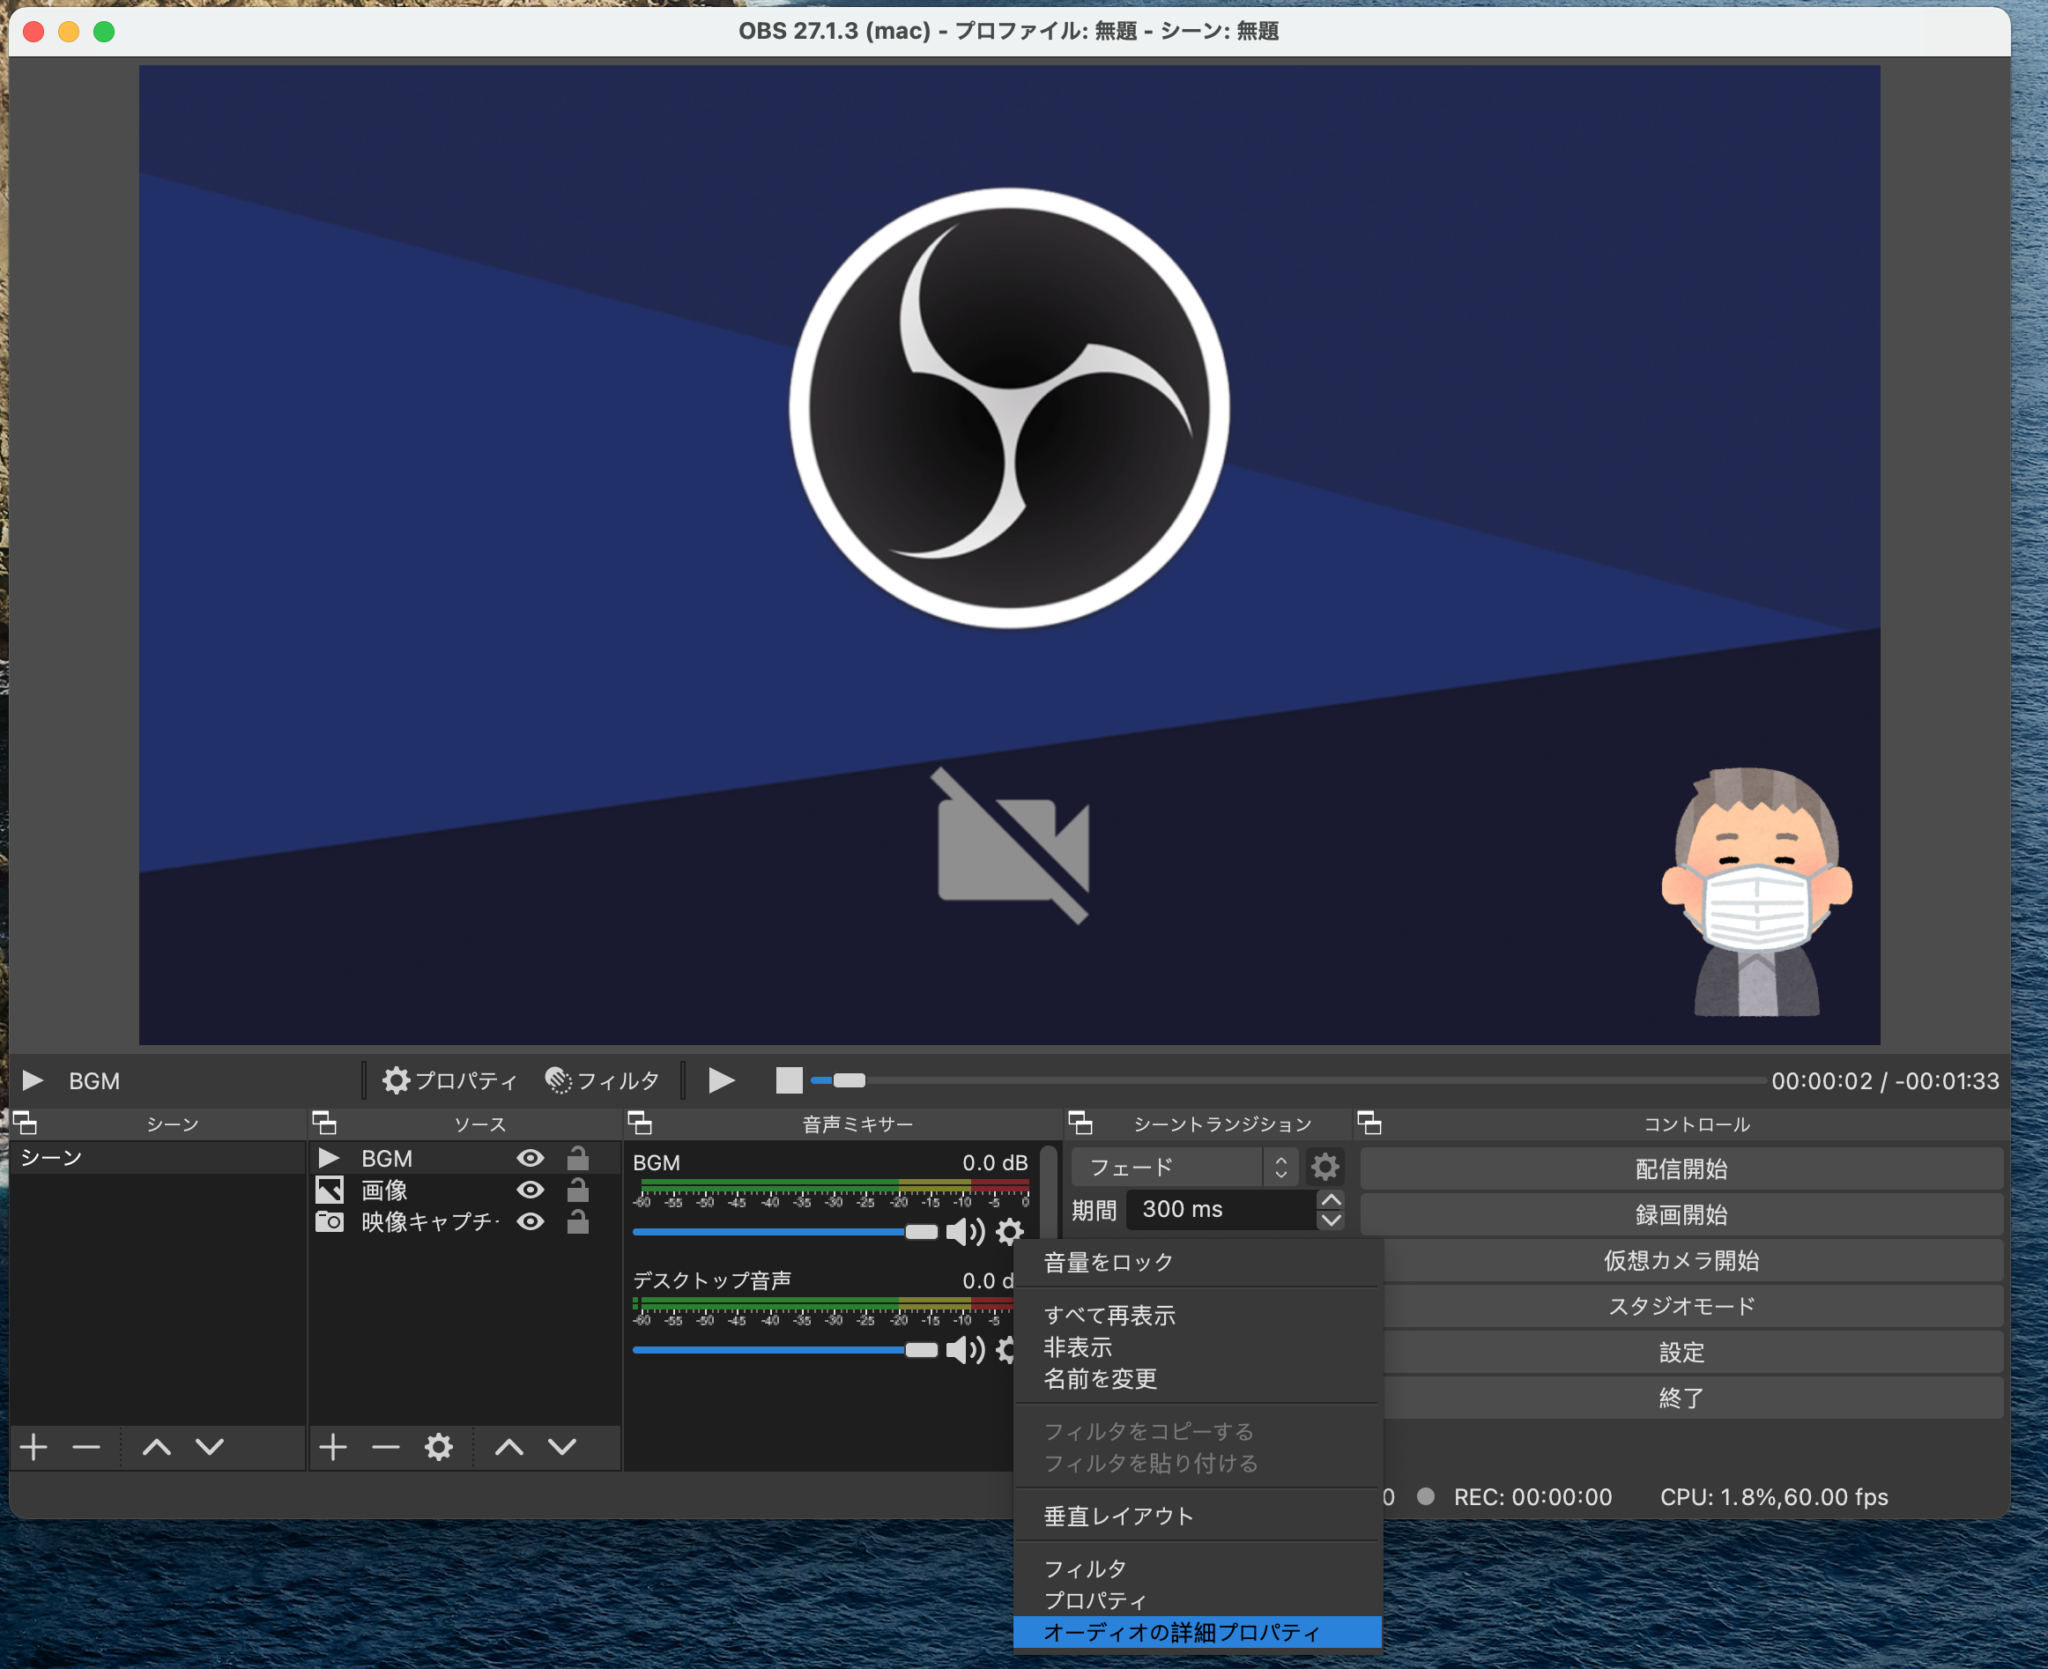Viewport: 2048px width, 1669px height.
Task: Increase 期間 duration with up stepper
Action: (1331, 1200)
